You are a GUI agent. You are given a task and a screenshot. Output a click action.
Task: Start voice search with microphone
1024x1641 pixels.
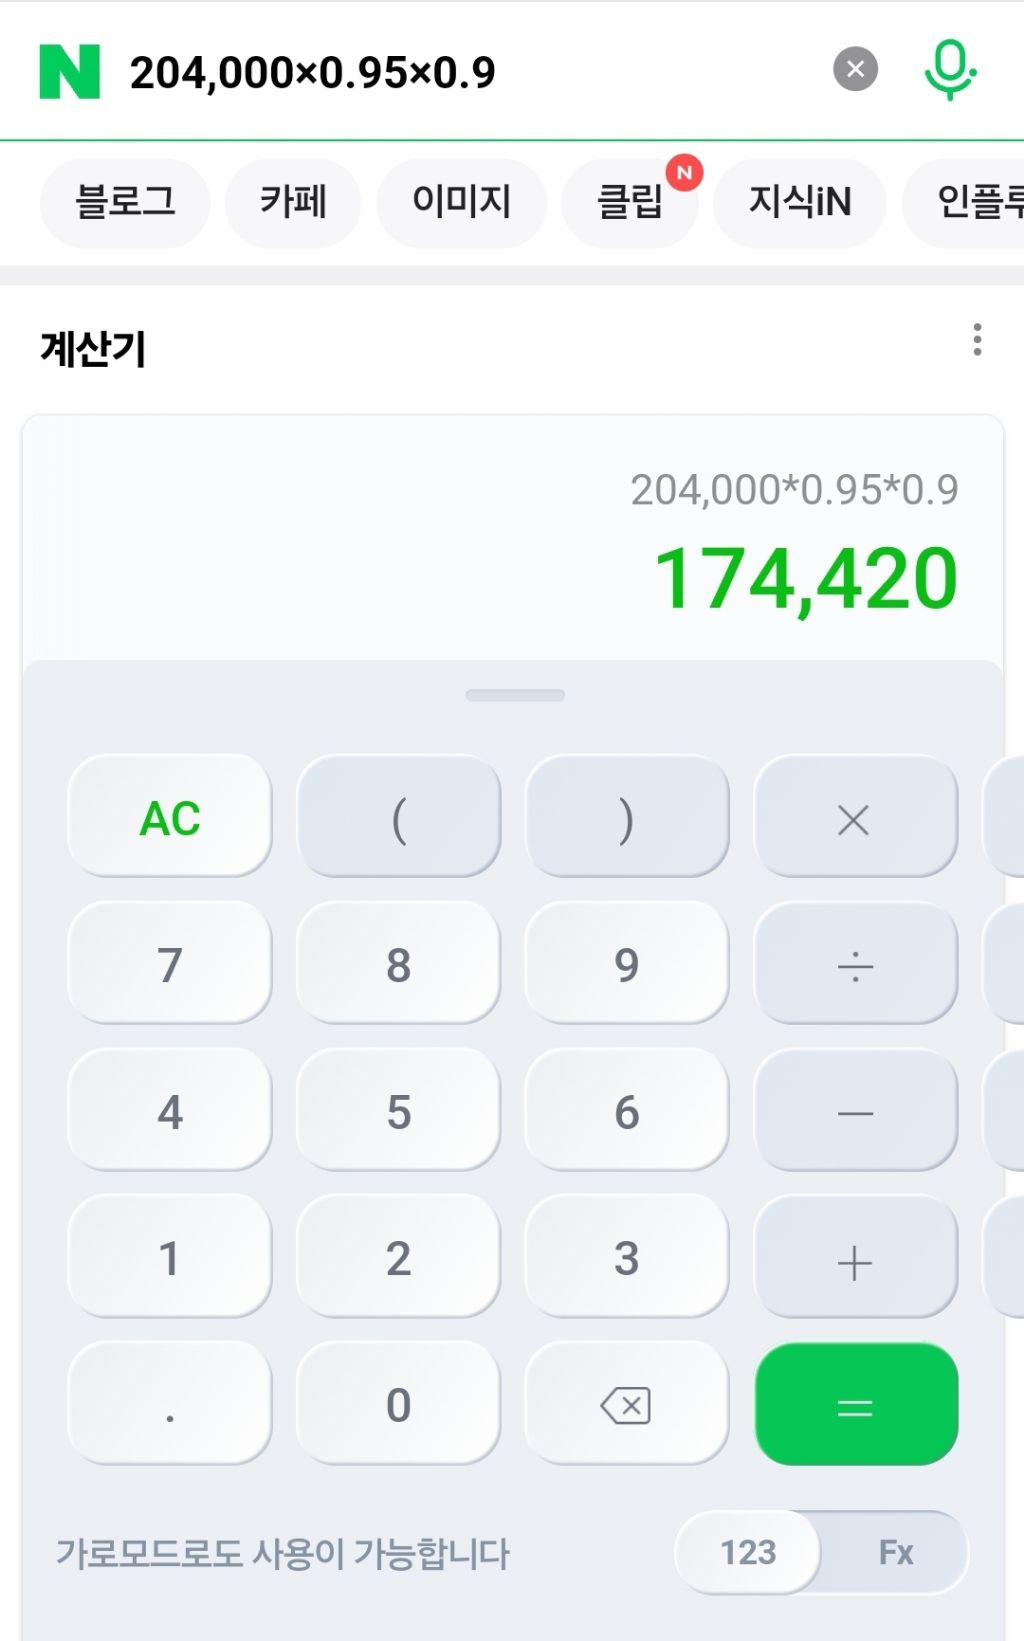(x=948, y=69)
